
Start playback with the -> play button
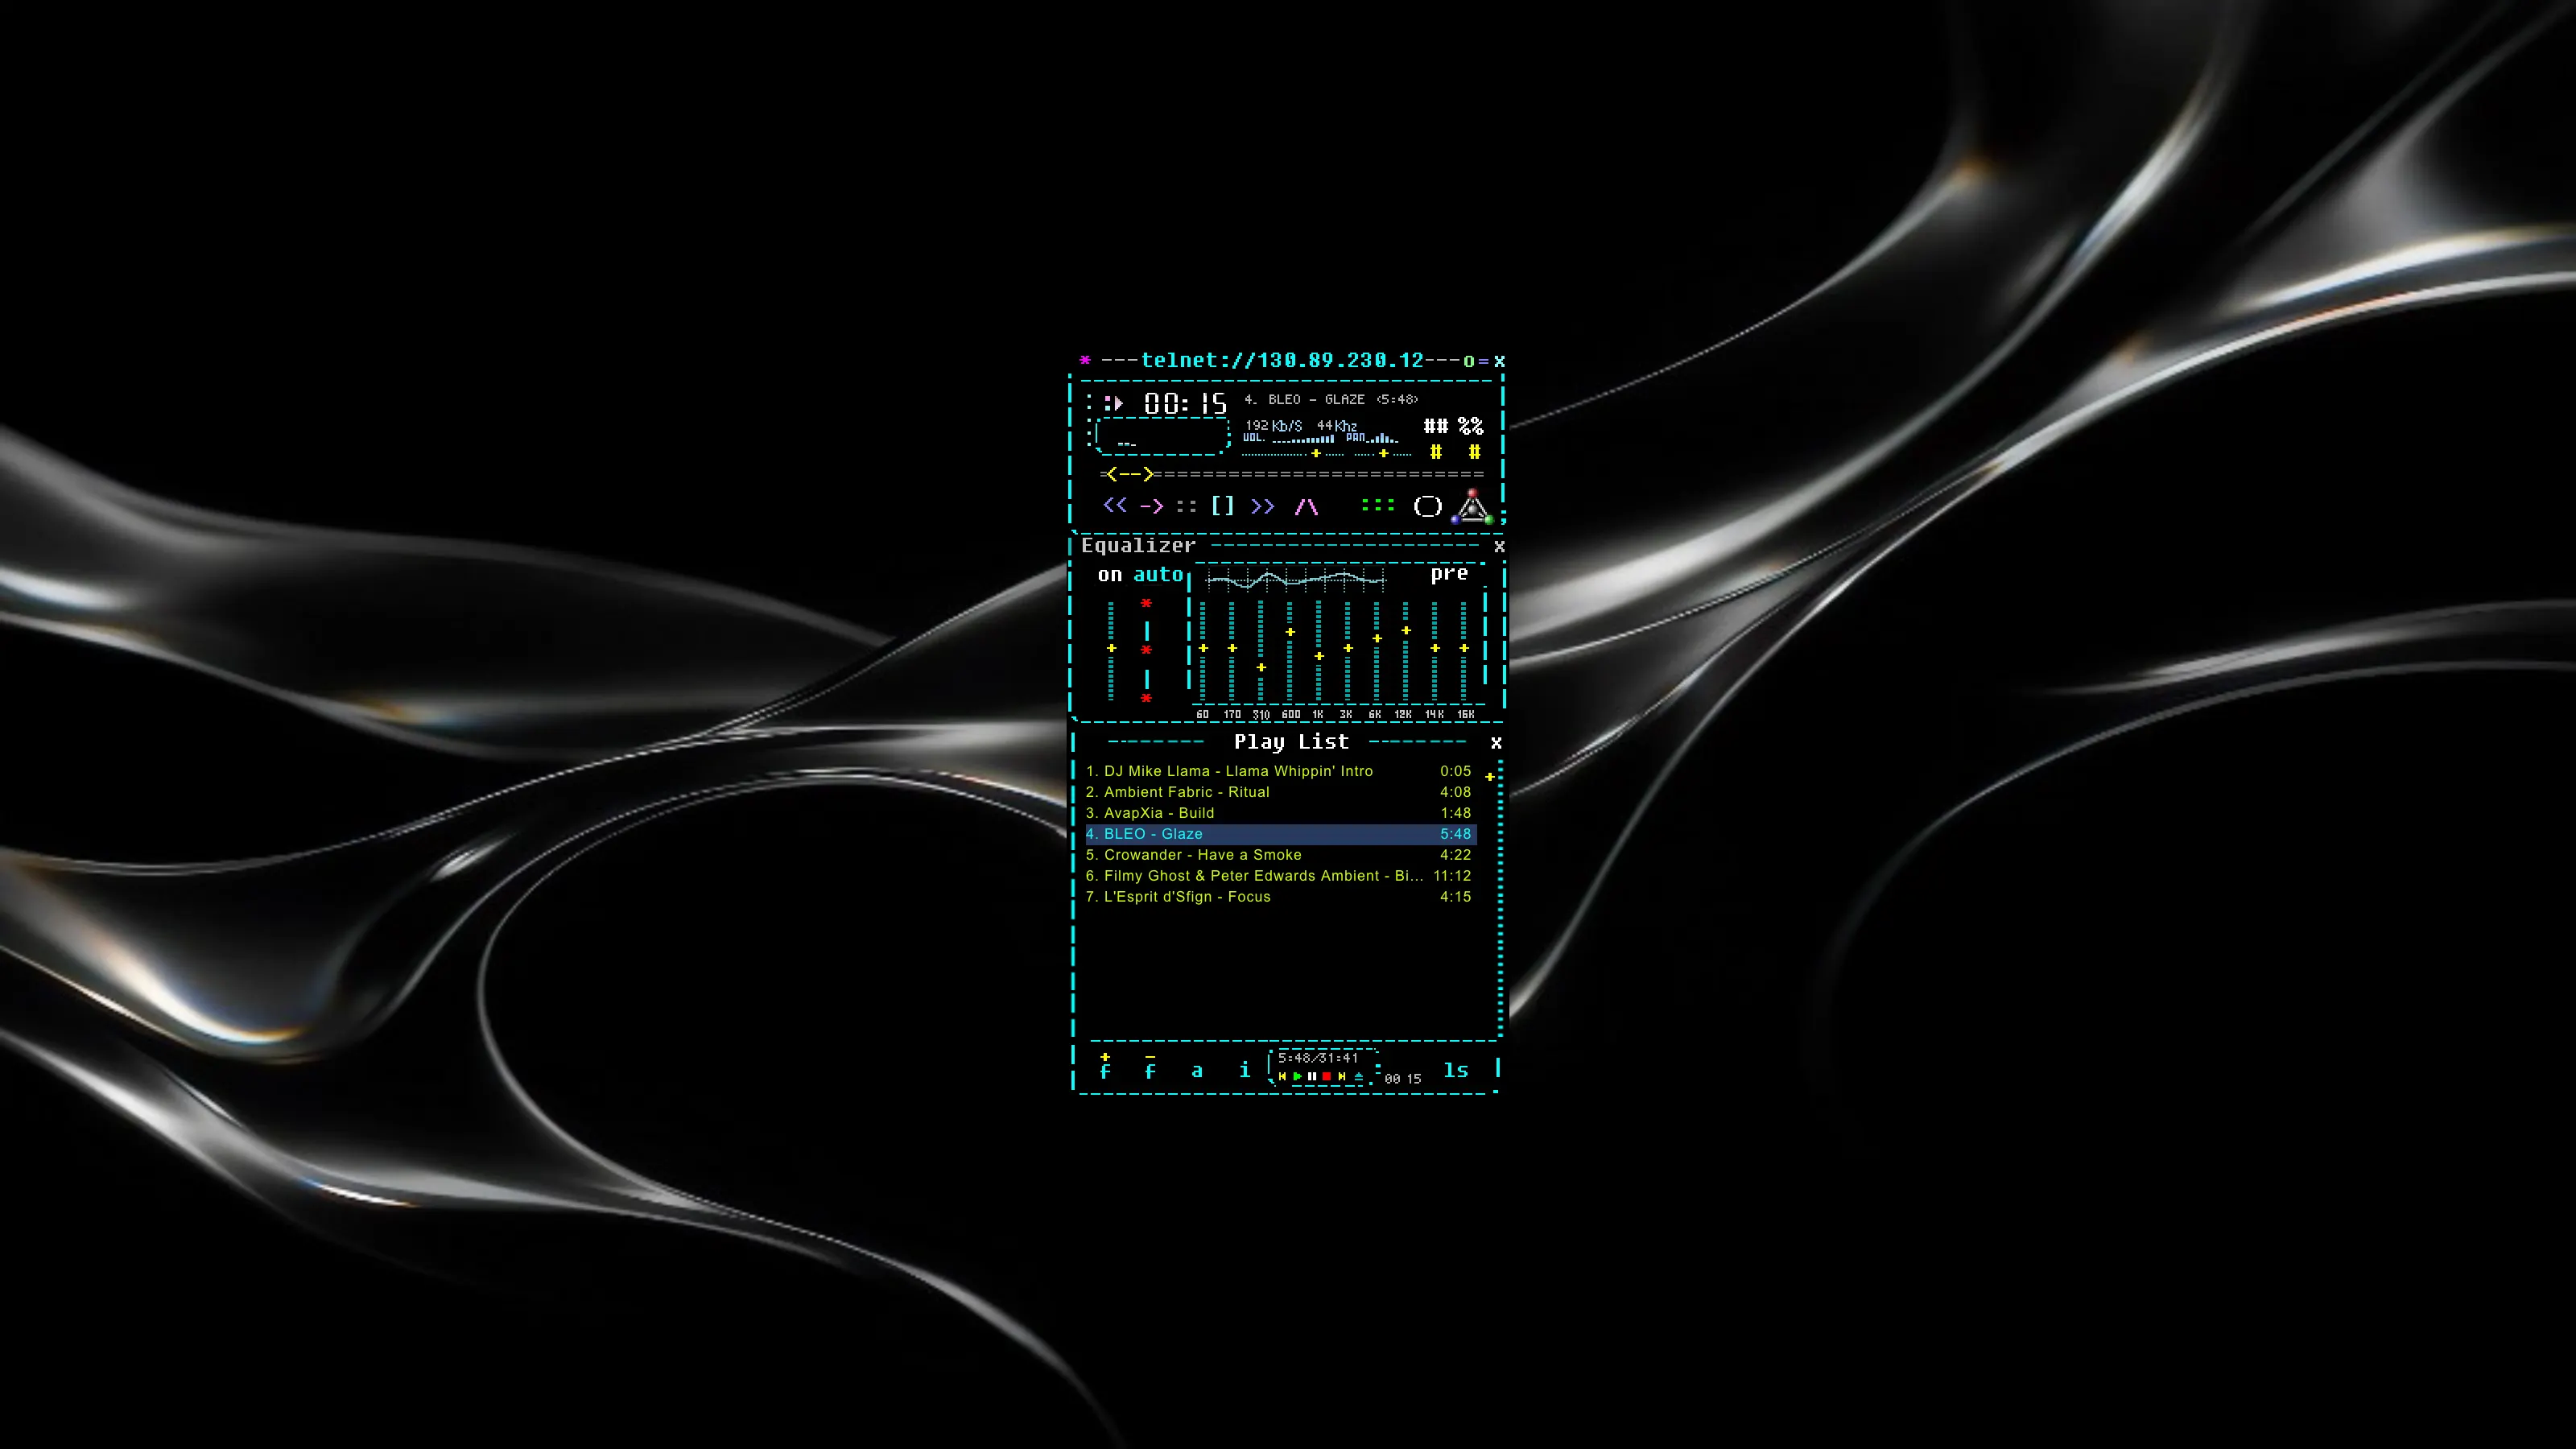coord(1151,506)
